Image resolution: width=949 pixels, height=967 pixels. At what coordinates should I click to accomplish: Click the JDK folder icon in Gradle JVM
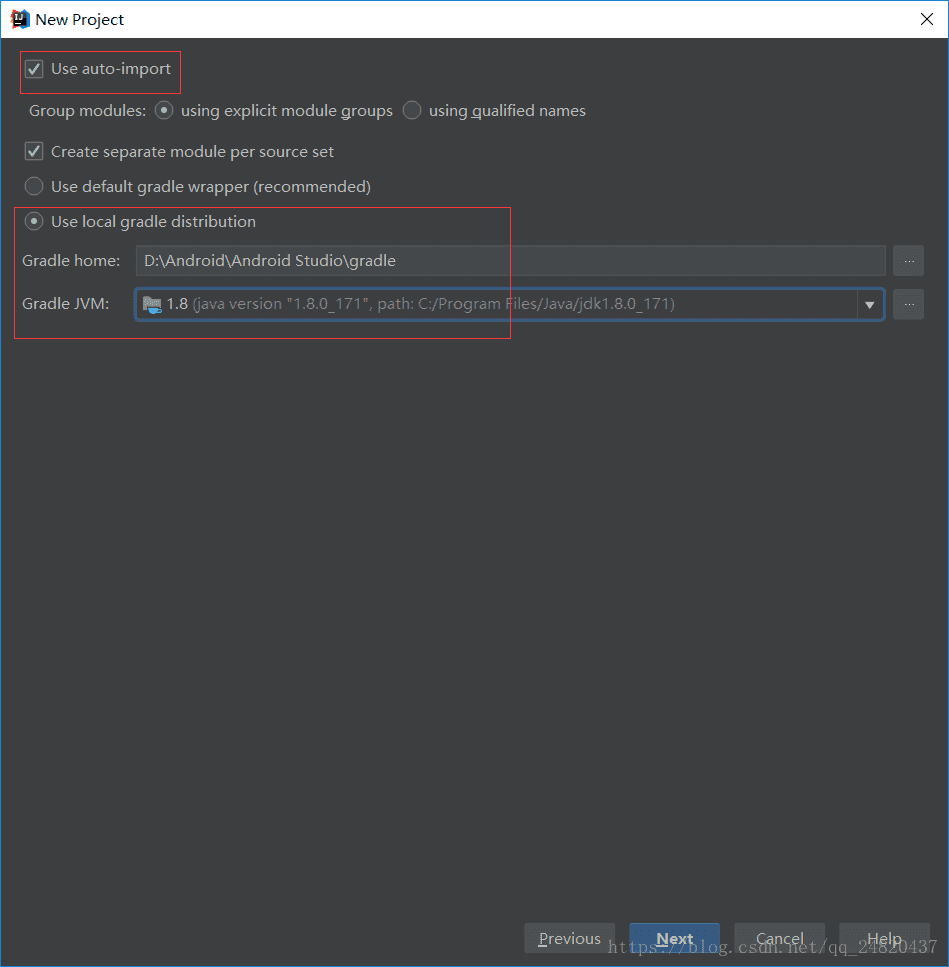152,304
